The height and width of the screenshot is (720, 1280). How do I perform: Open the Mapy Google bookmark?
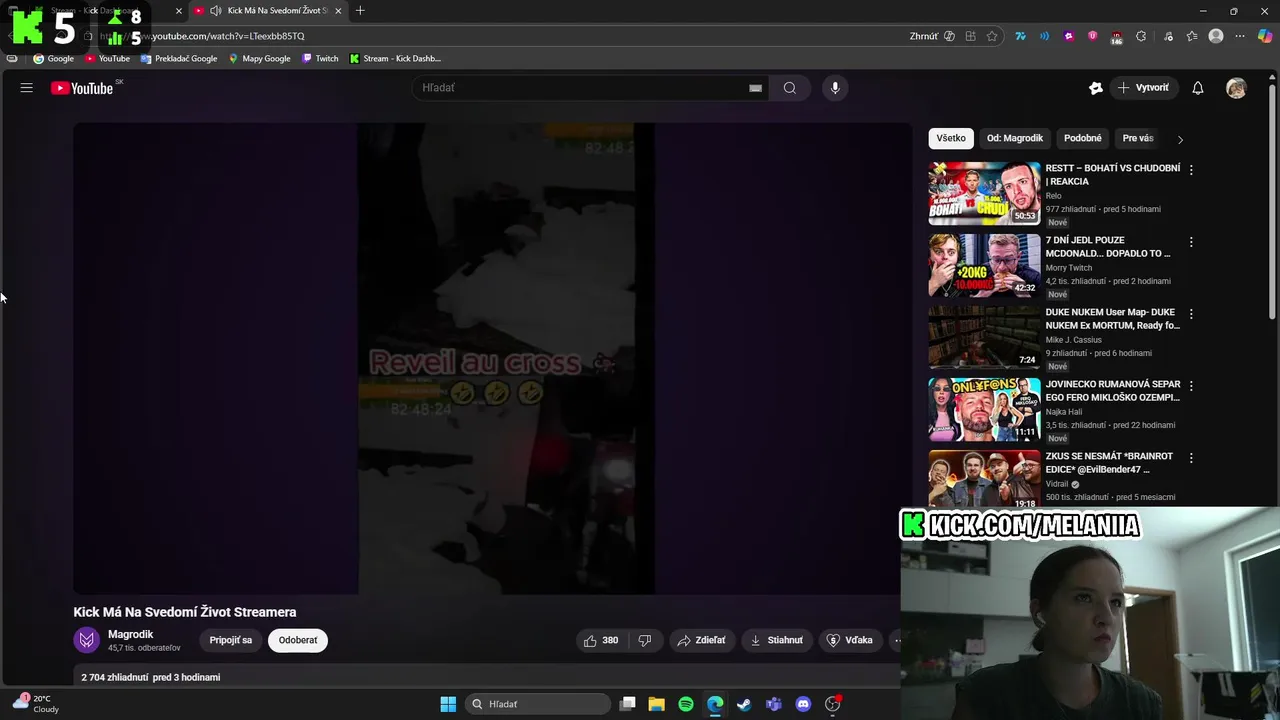(x=259, y=58)
